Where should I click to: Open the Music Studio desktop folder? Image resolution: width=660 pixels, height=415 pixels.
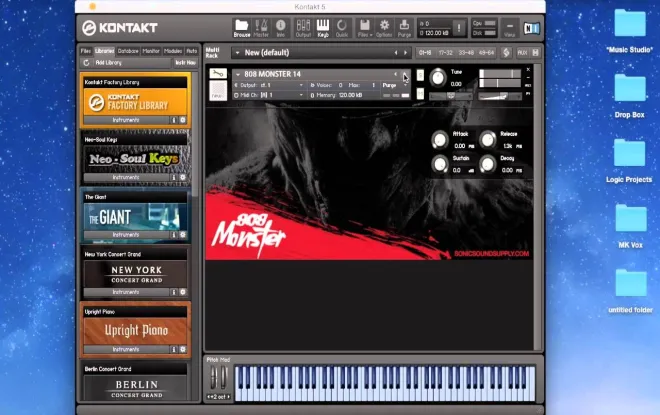(630, 30)
